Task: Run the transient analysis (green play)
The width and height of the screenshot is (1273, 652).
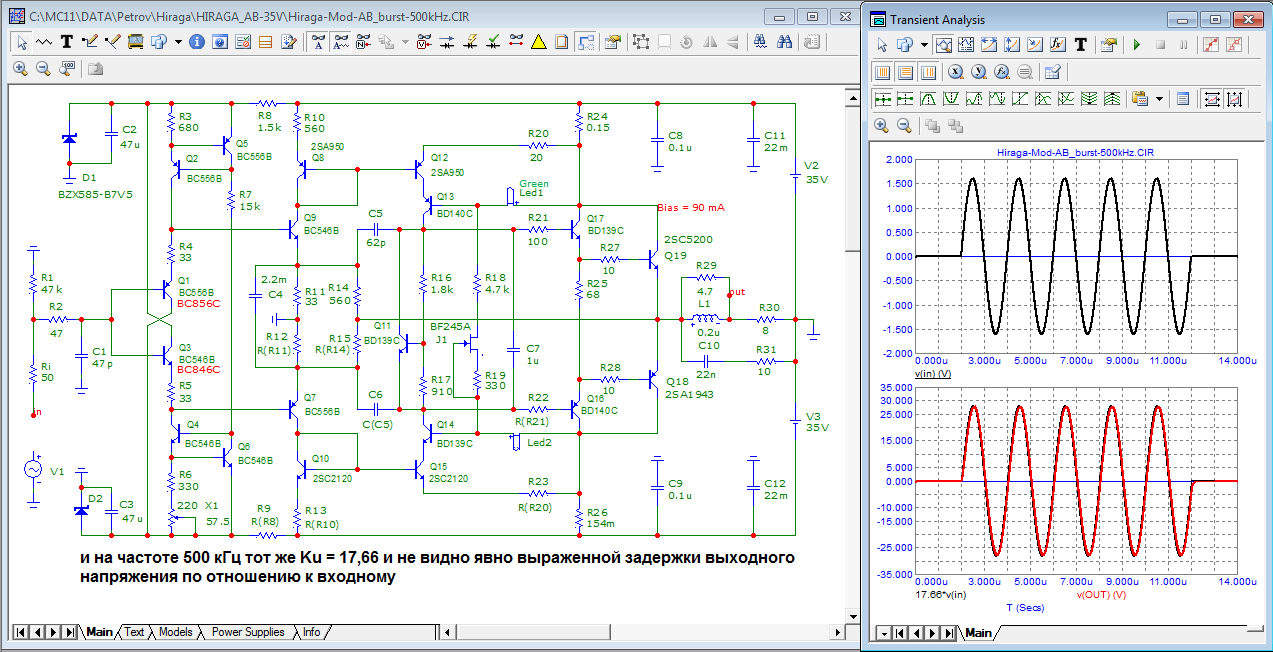Action: coord(1136,45)
